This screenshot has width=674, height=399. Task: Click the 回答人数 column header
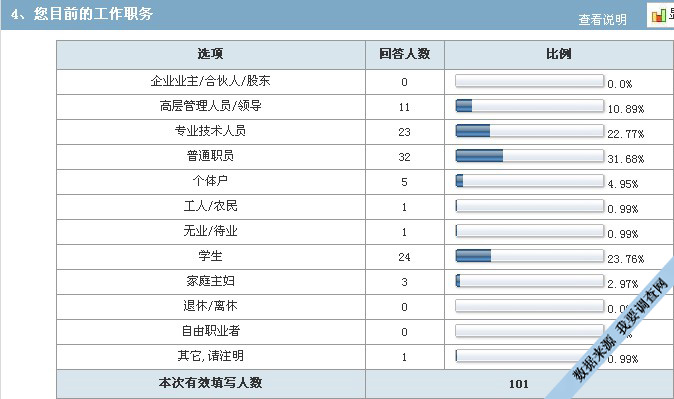[404, 54]
